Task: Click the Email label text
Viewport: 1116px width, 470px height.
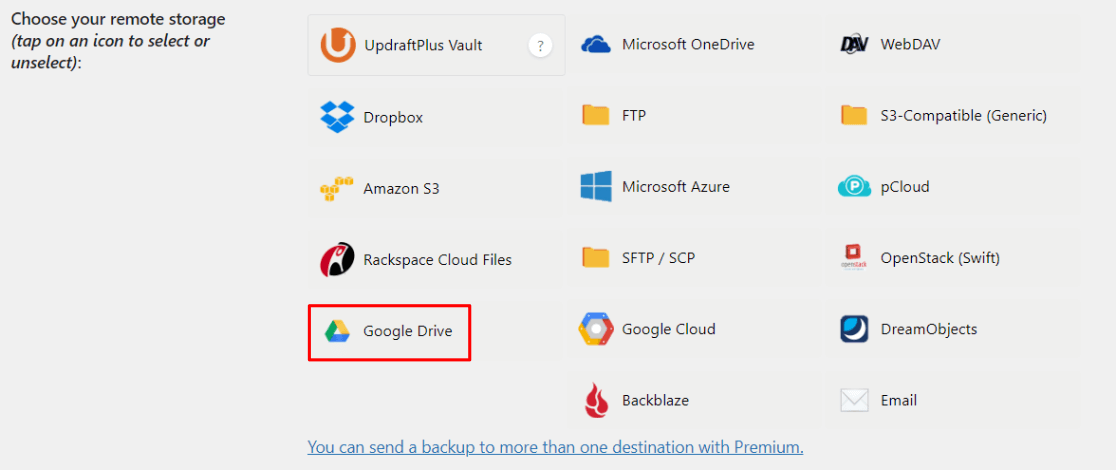Action: [898, 400]
